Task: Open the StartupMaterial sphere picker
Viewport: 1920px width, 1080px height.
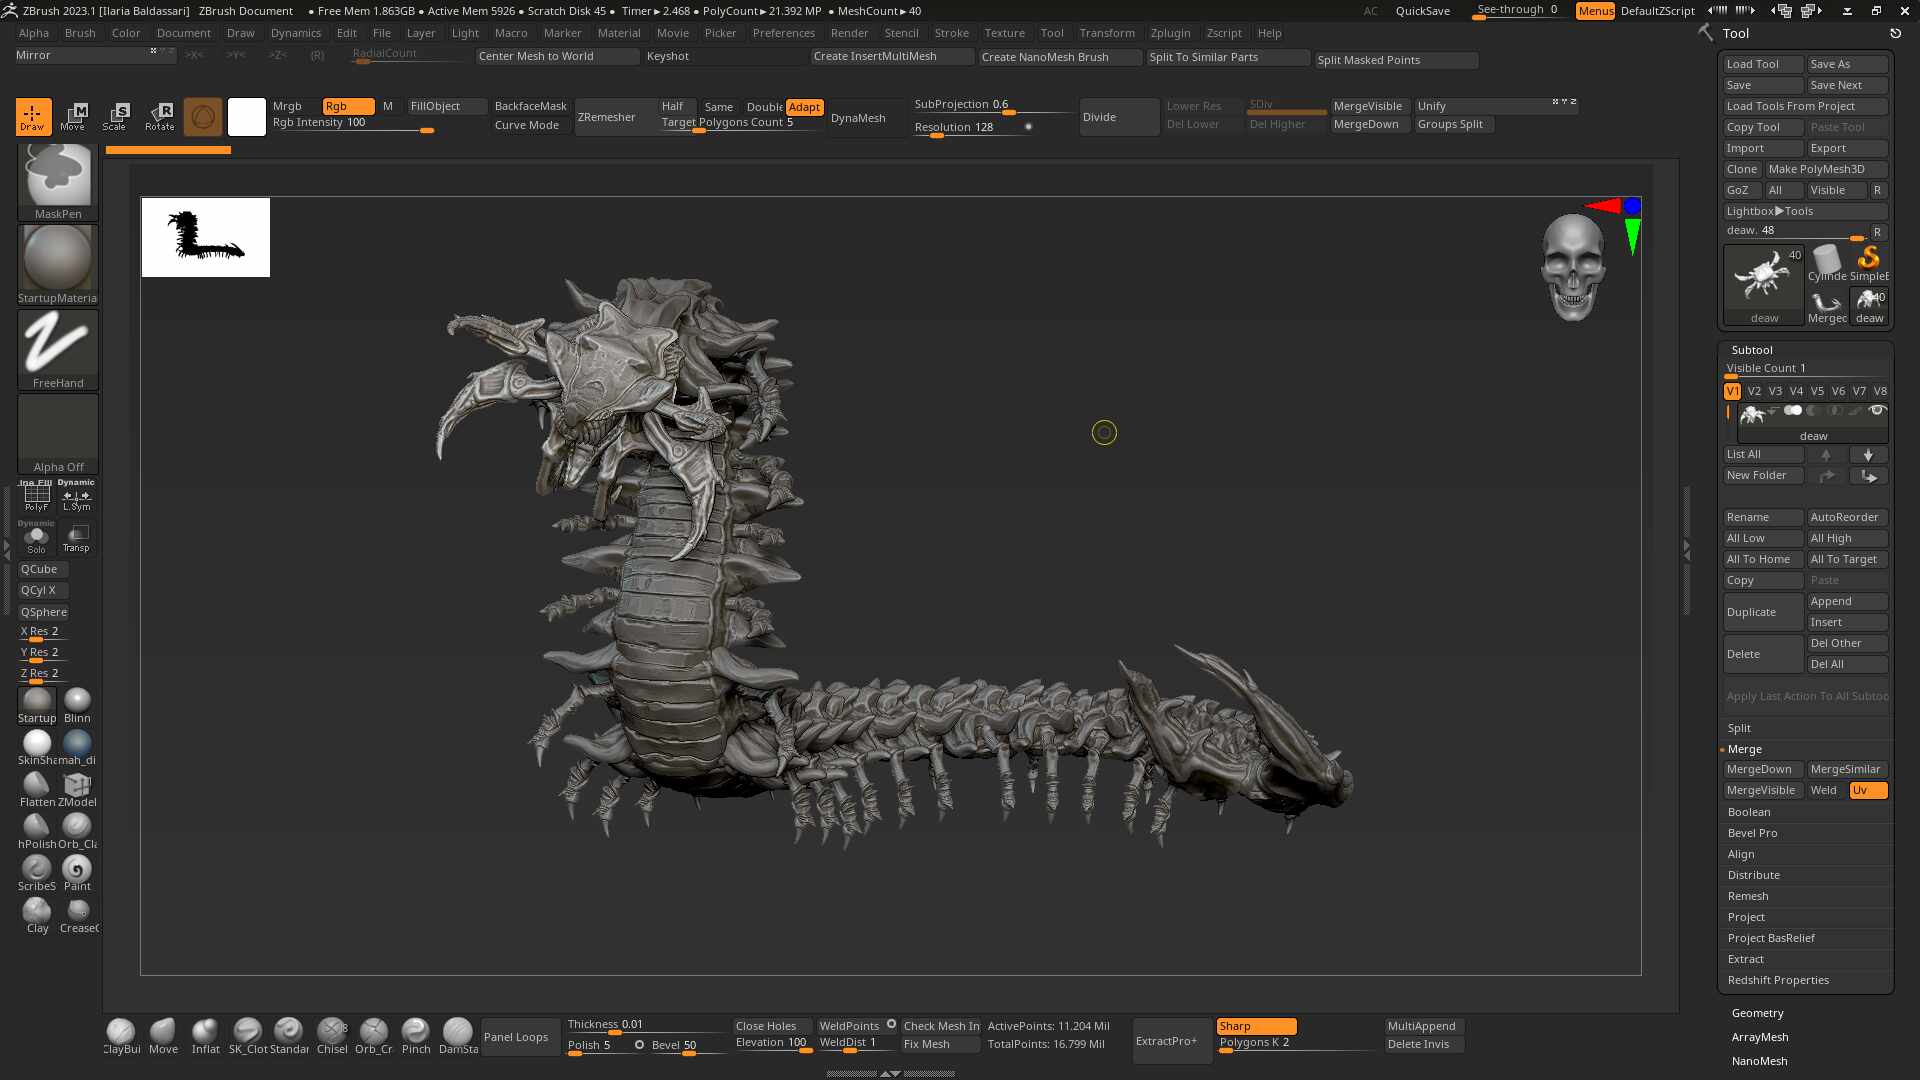Action: tap(58, 265)
